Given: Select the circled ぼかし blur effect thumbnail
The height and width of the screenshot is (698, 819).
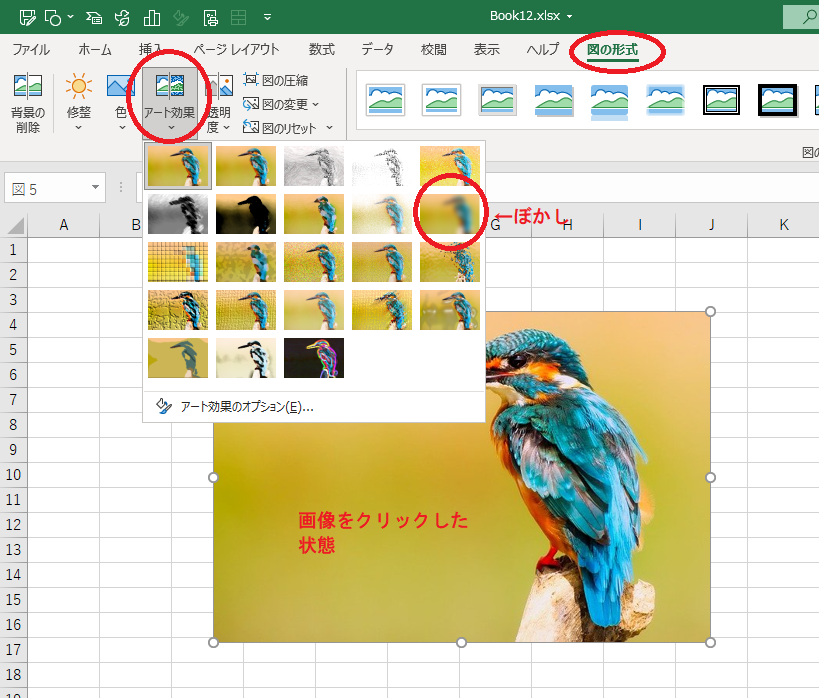Looking at the screenshot, I should [449, 212].
